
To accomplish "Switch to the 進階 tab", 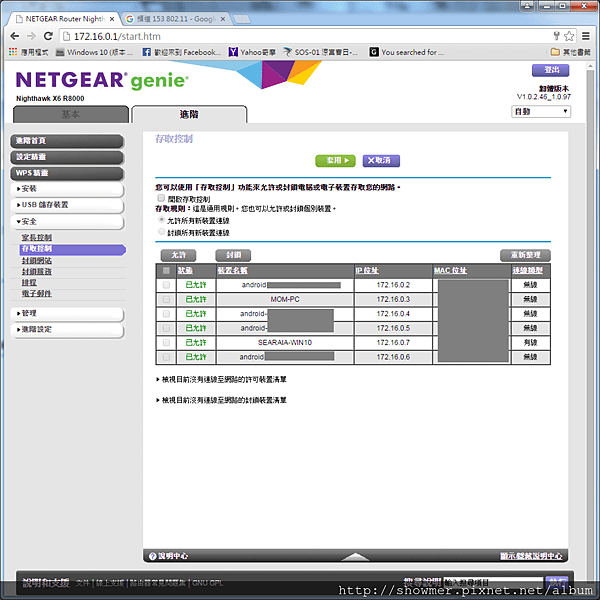I will pyautogui.click(x=189, y=114).
